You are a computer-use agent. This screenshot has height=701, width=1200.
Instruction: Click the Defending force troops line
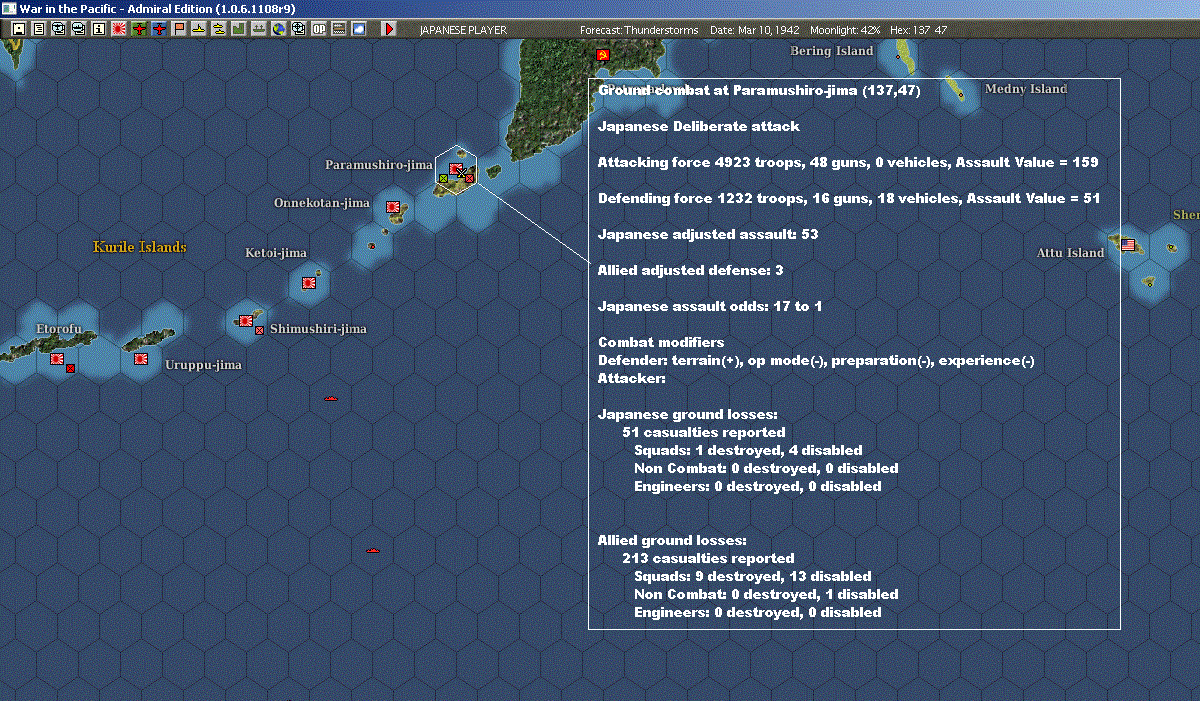(x=849, y=198)
